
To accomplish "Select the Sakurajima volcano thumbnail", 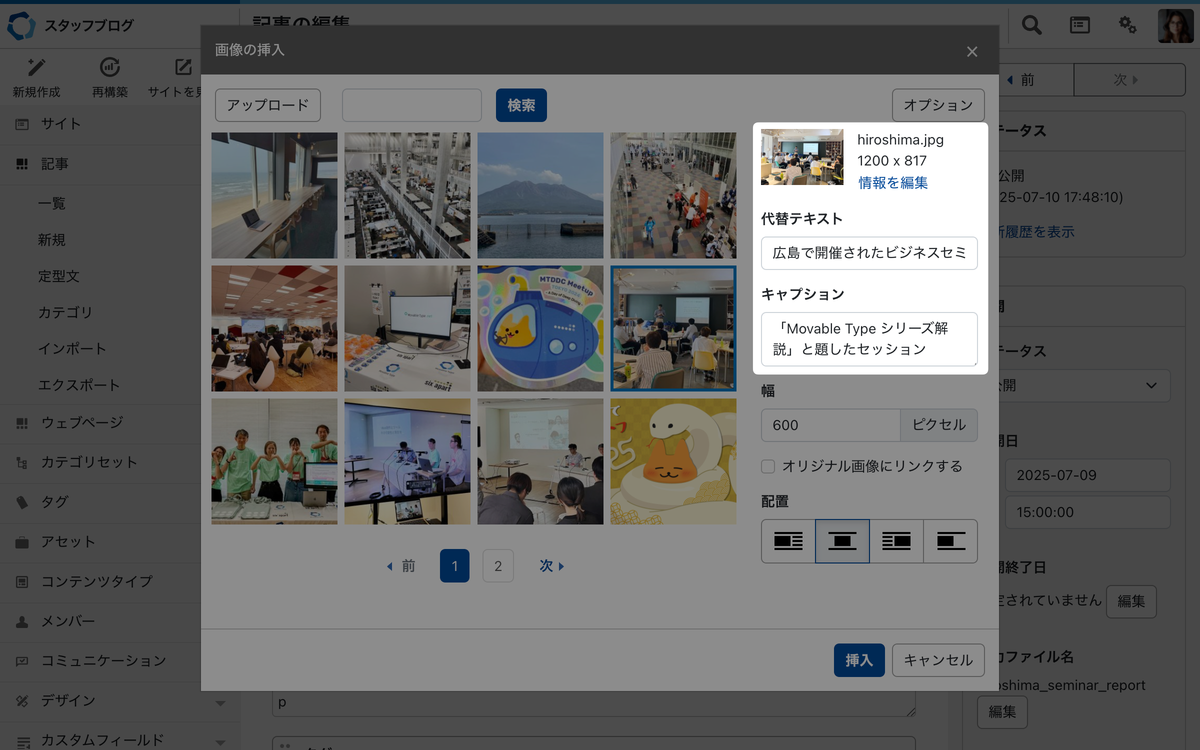I will coord(540,196).
